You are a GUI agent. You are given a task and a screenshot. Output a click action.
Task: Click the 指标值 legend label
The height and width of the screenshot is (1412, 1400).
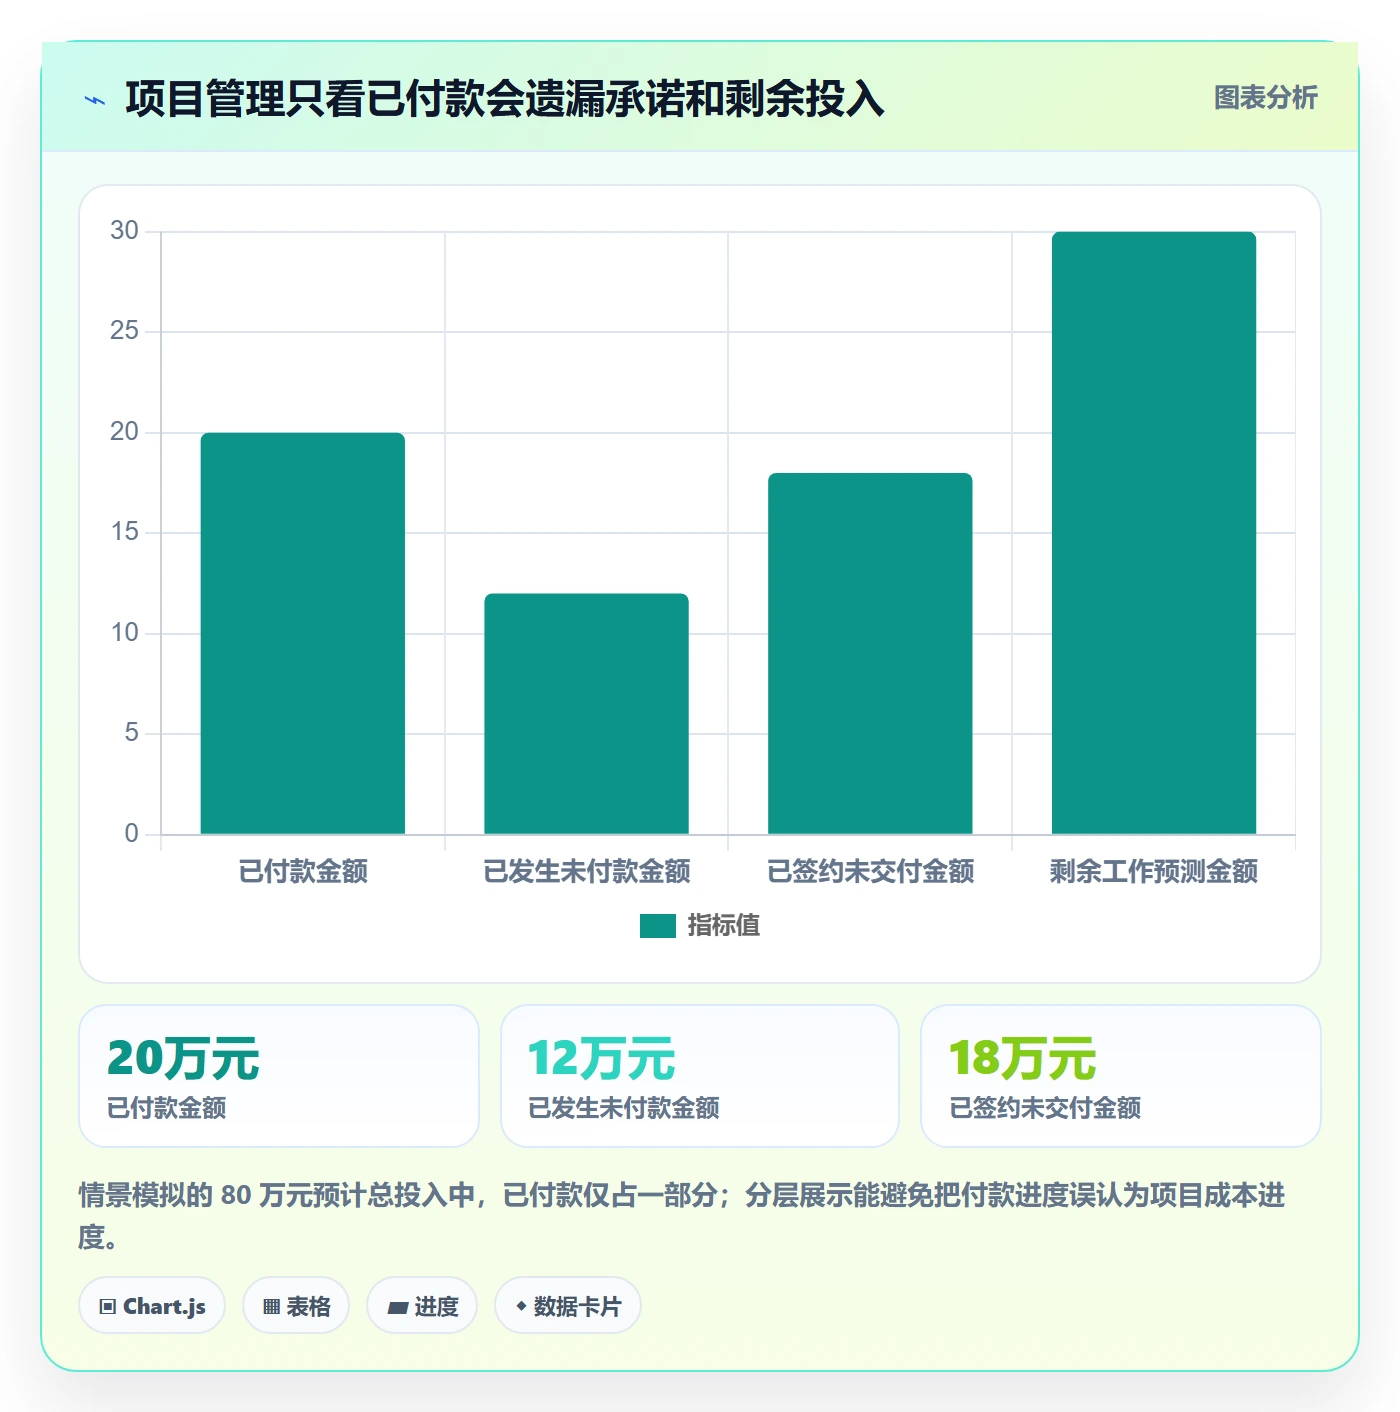[724, 926]
